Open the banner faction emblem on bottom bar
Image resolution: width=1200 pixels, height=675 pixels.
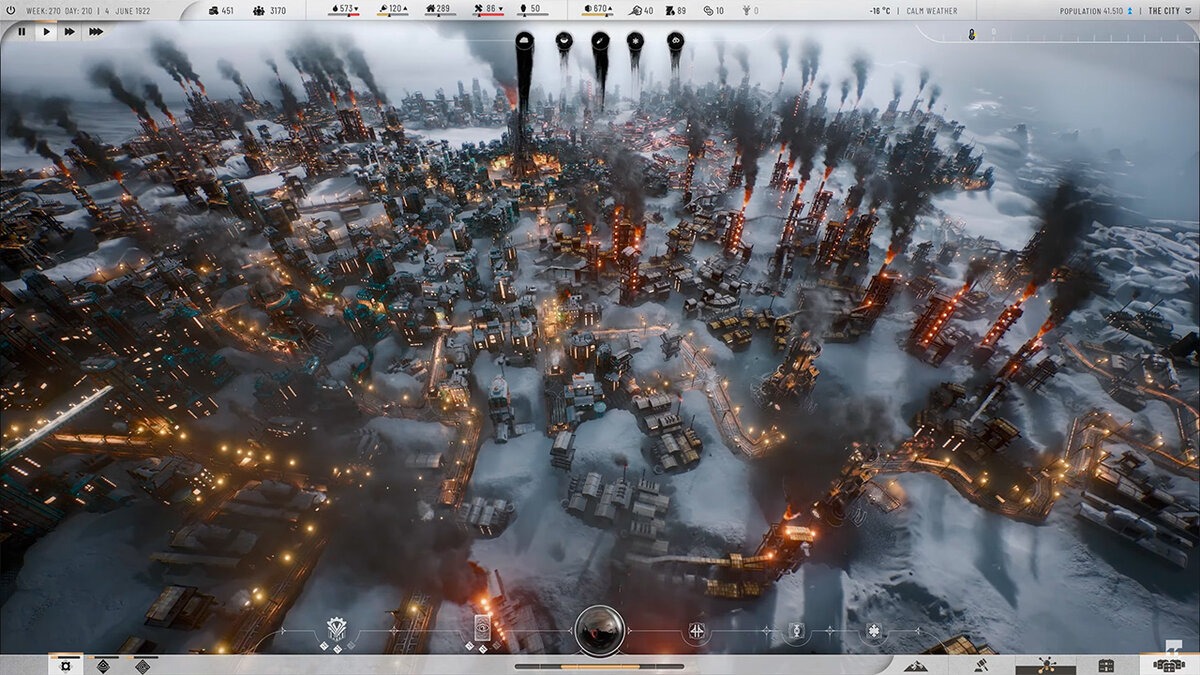tap(798, 632)
